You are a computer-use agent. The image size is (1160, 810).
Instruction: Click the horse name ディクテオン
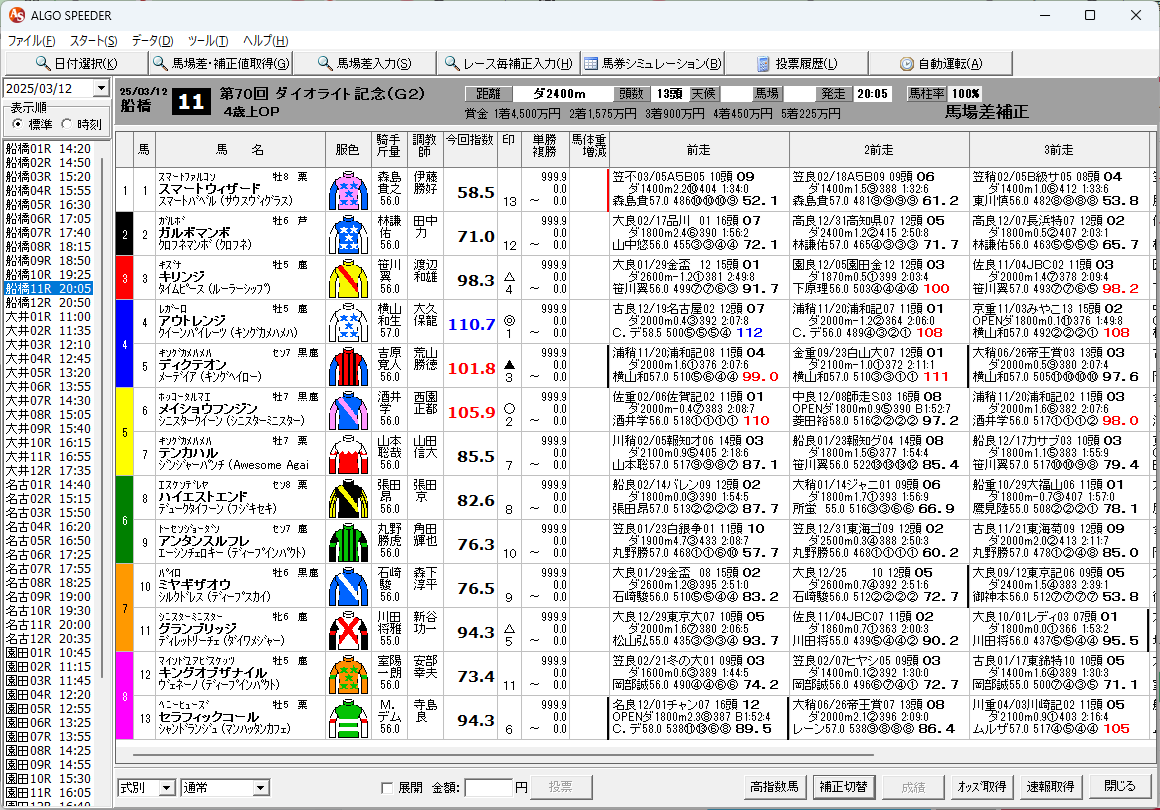[x=192, y=365]
